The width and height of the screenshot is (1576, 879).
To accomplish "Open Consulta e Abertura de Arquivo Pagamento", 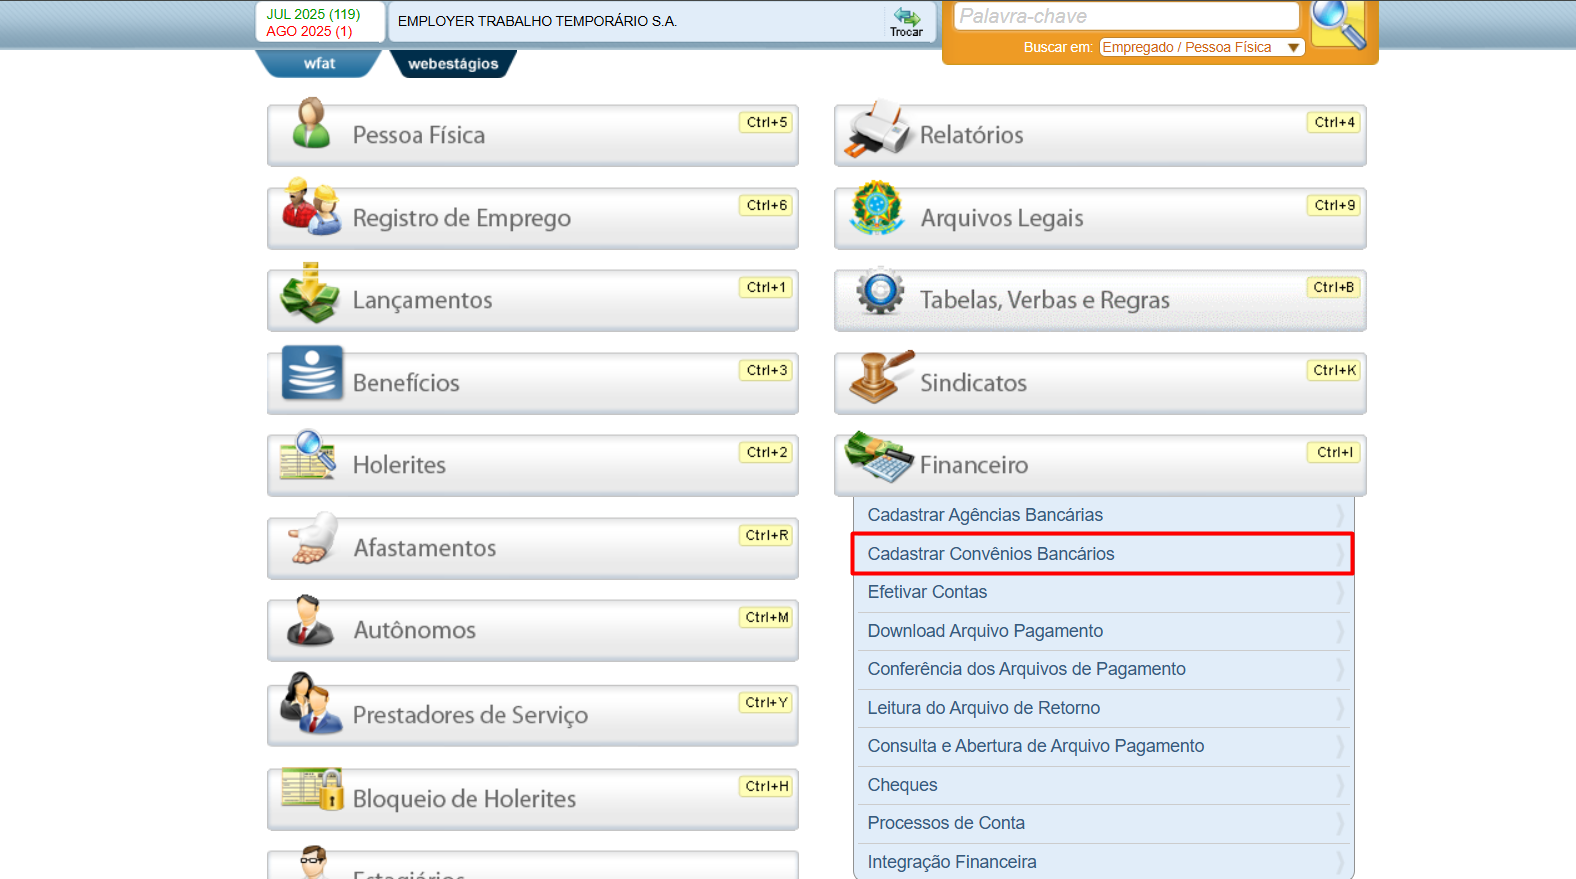I will point(1102,746).
